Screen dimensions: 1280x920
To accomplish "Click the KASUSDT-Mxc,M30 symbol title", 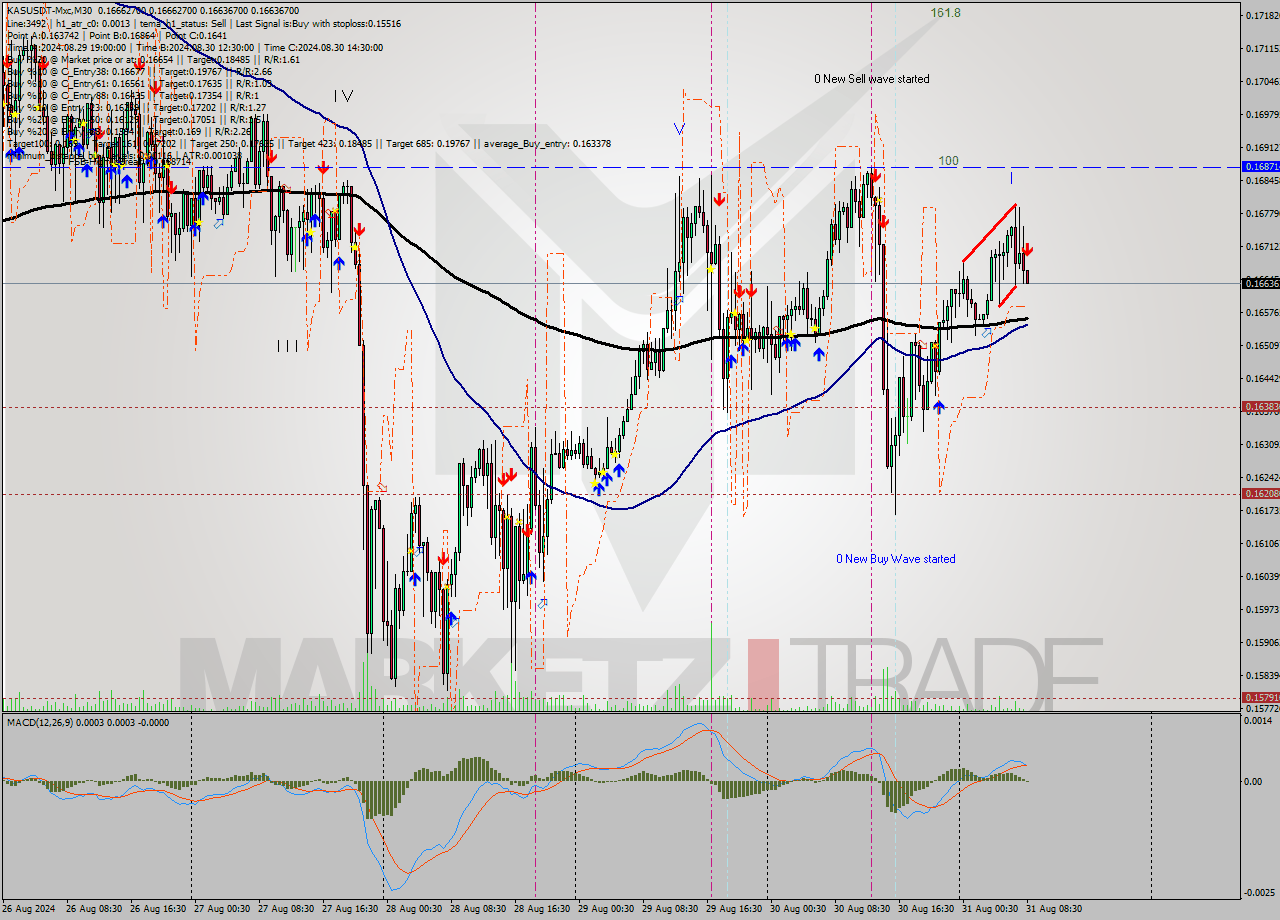I will 47,10.
